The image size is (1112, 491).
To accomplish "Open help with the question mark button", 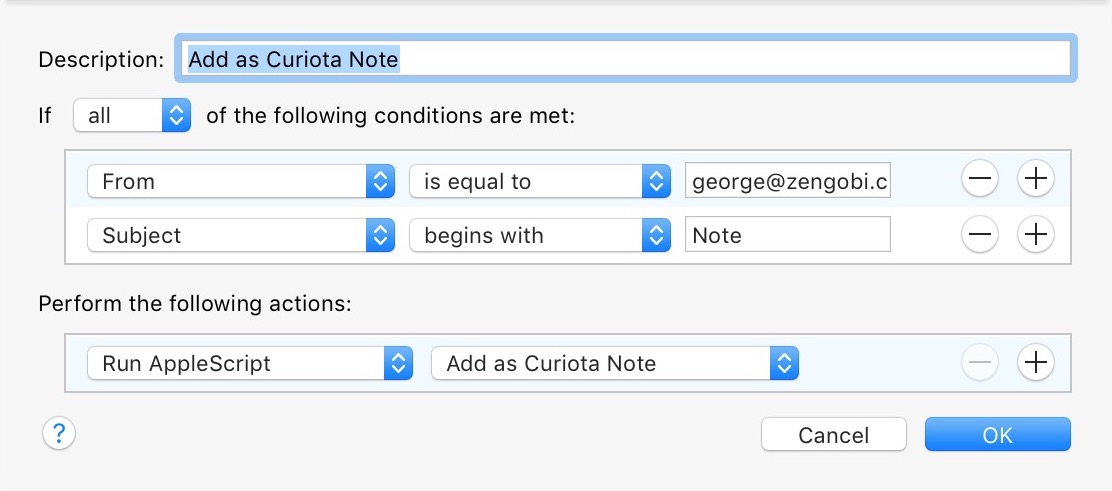I will [x=59, y=433].
